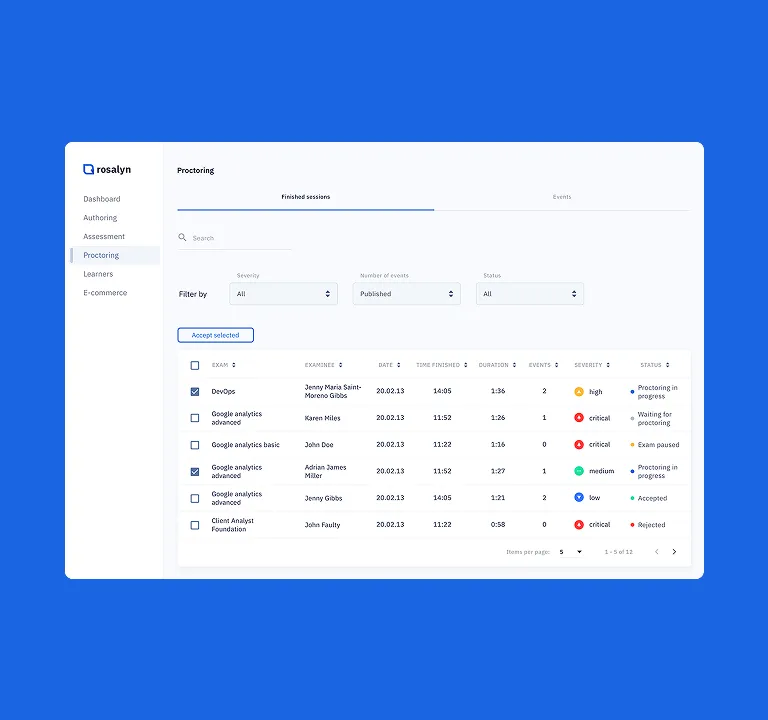
Task: Click examinee Jenny Maria Saint-Moreno Gibbs
Action: (333, 391)
